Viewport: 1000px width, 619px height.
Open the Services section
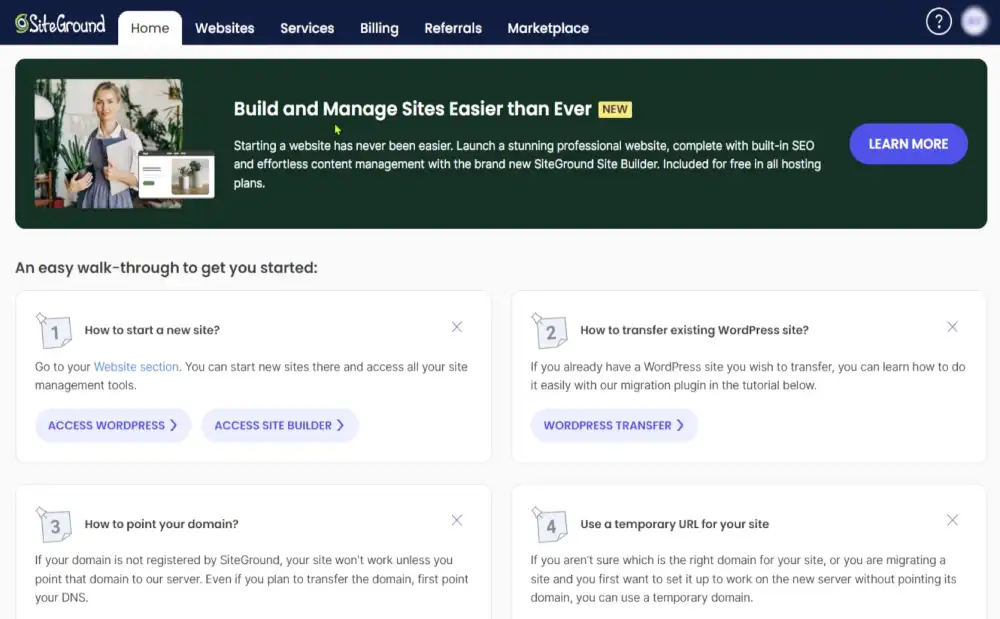point(306,28)
